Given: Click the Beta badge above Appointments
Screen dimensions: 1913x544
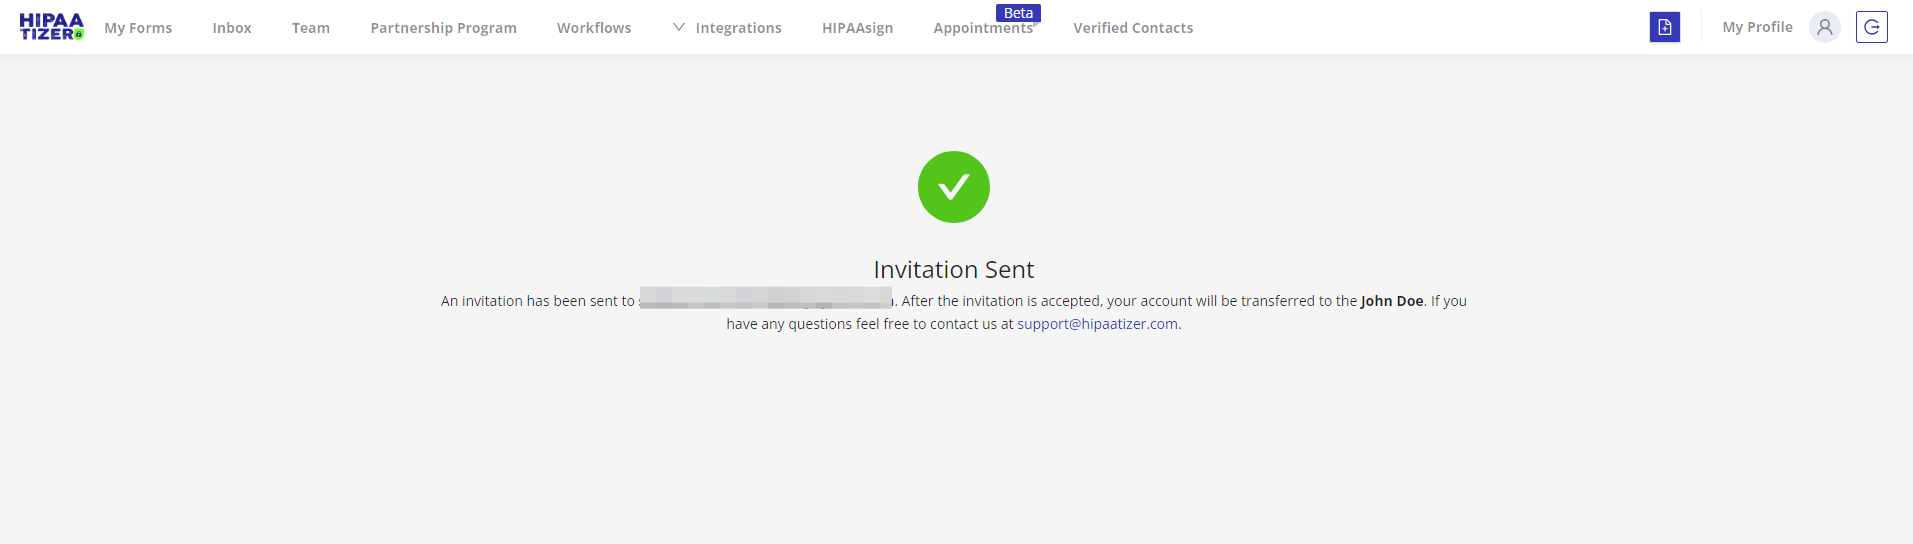Looking at the screenshot, I should 1018,13.
